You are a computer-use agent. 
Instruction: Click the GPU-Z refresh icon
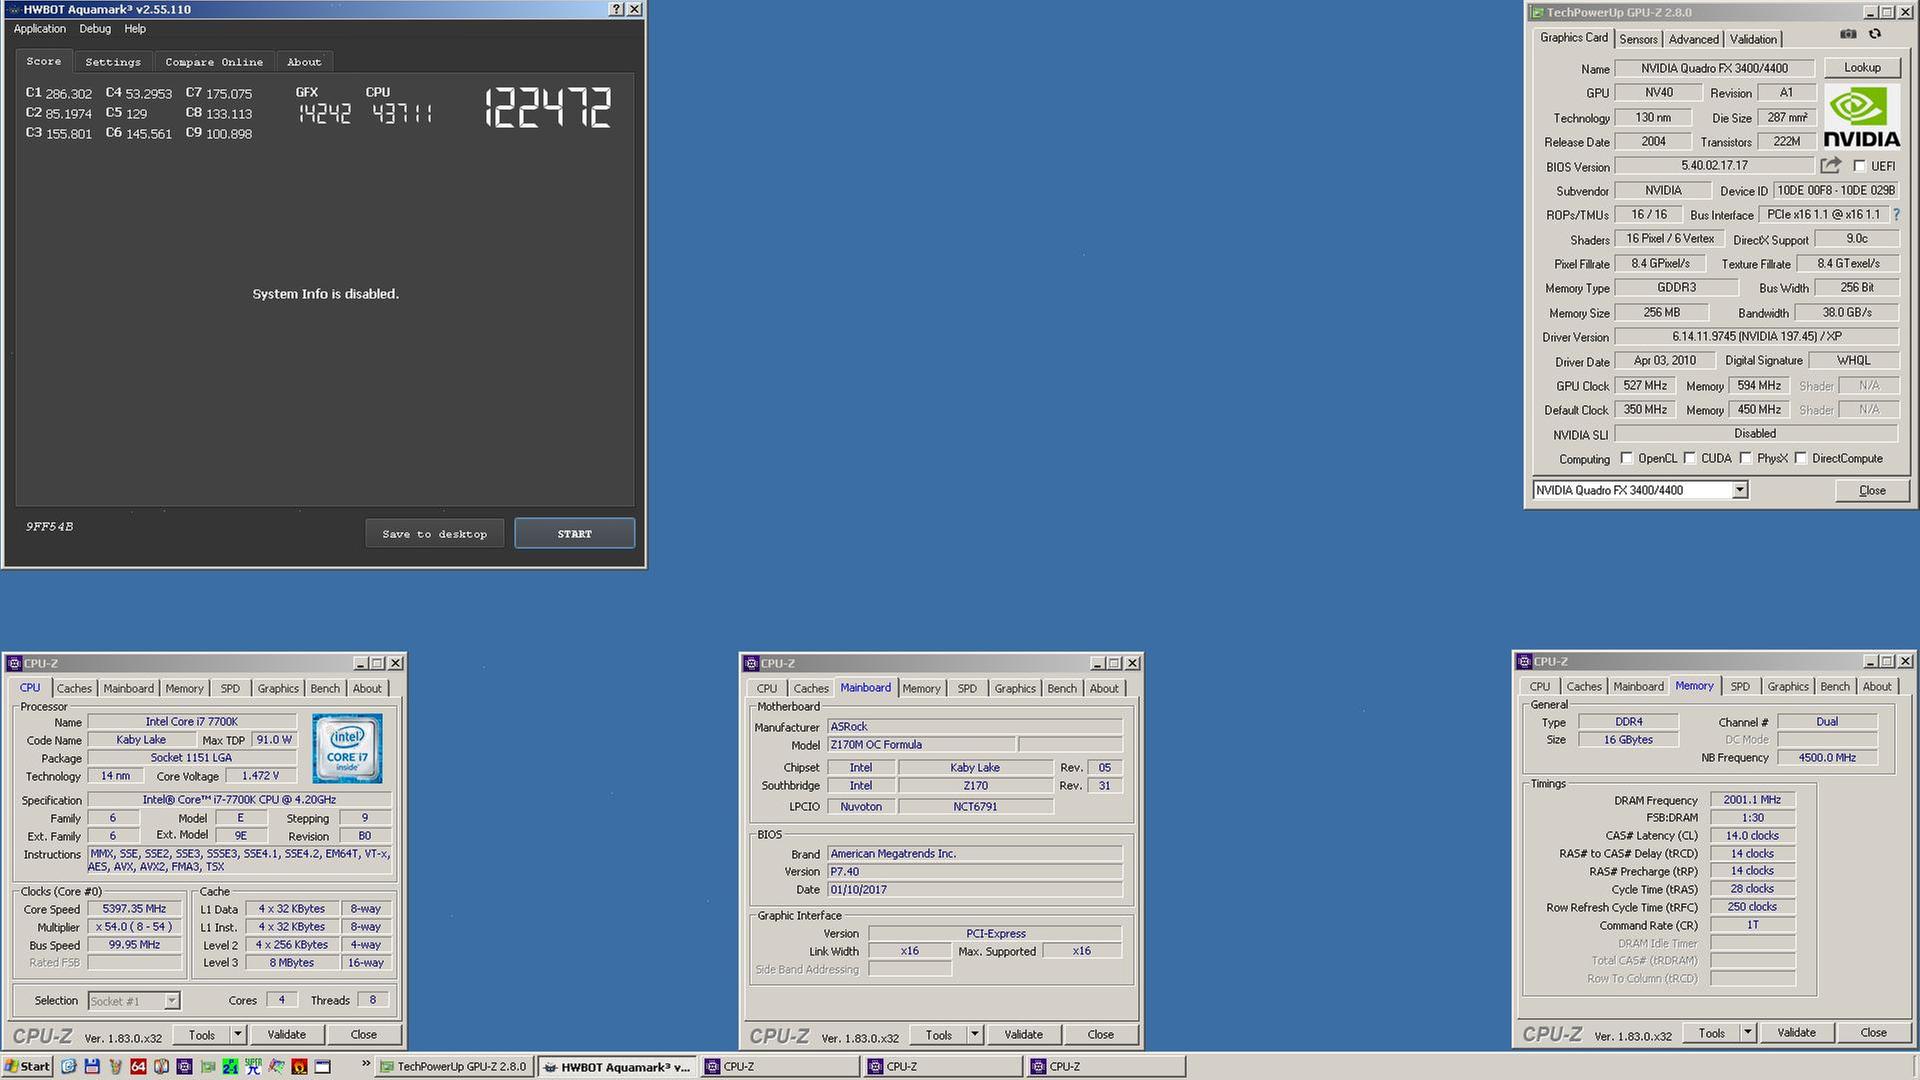point(1875,34)
